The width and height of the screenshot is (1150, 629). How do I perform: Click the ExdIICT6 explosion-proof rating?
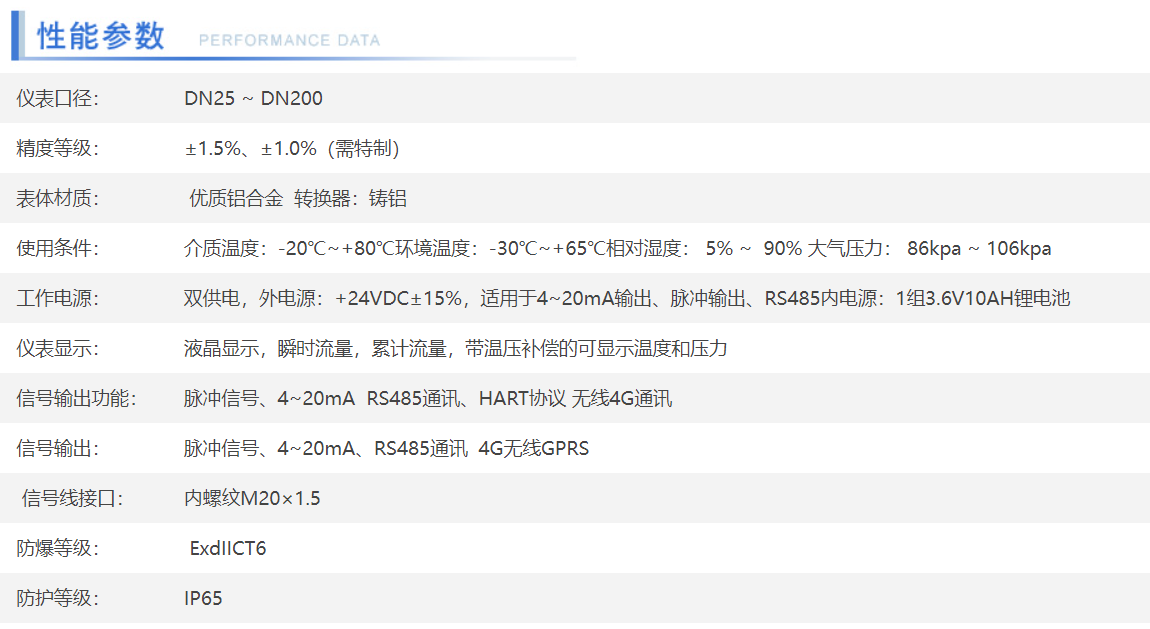[x=228, y=548]
